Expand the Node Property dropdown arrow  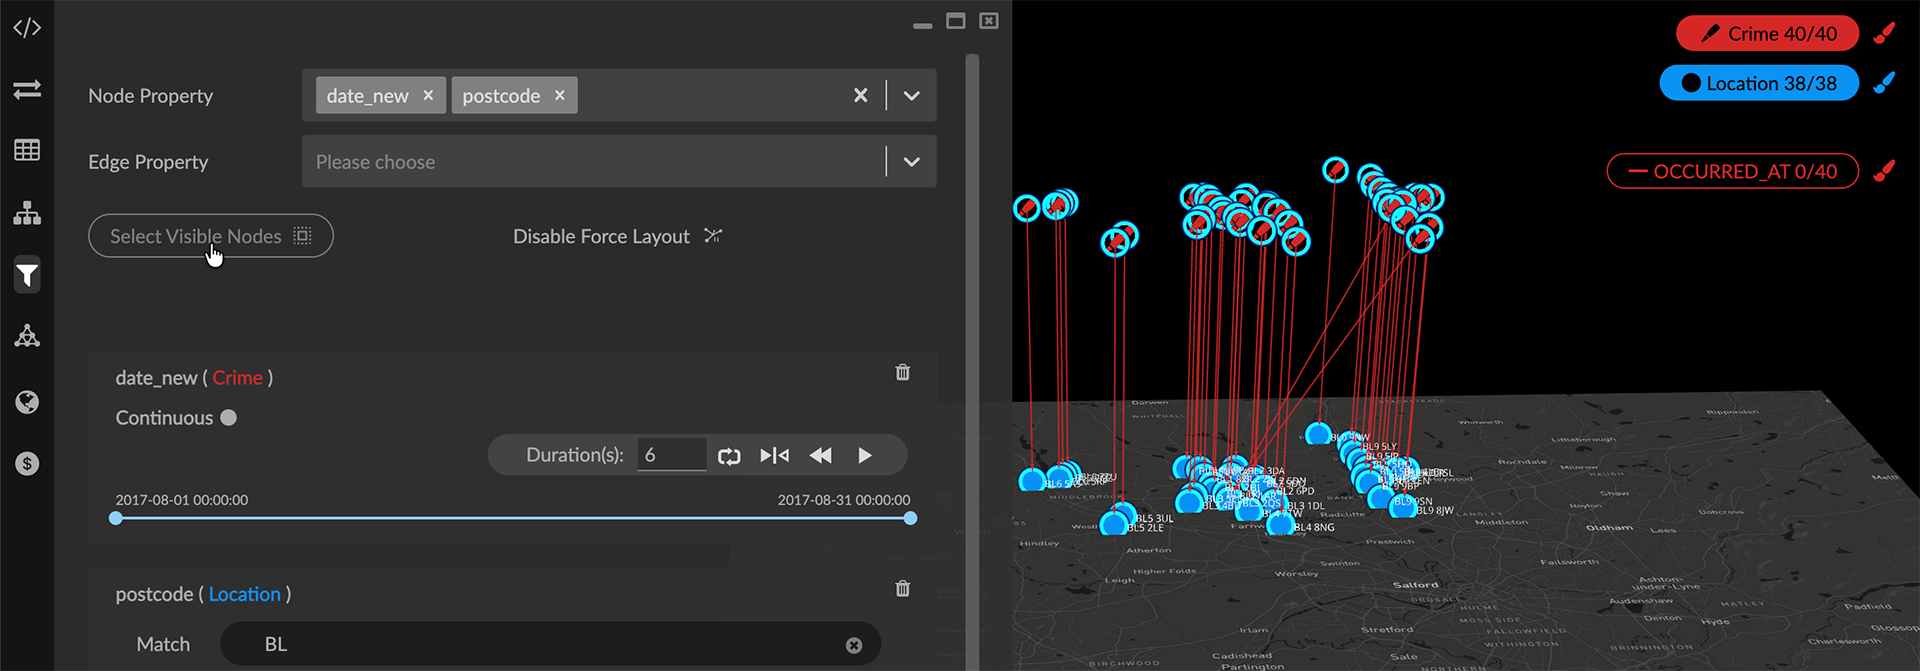tap(911, 96)
